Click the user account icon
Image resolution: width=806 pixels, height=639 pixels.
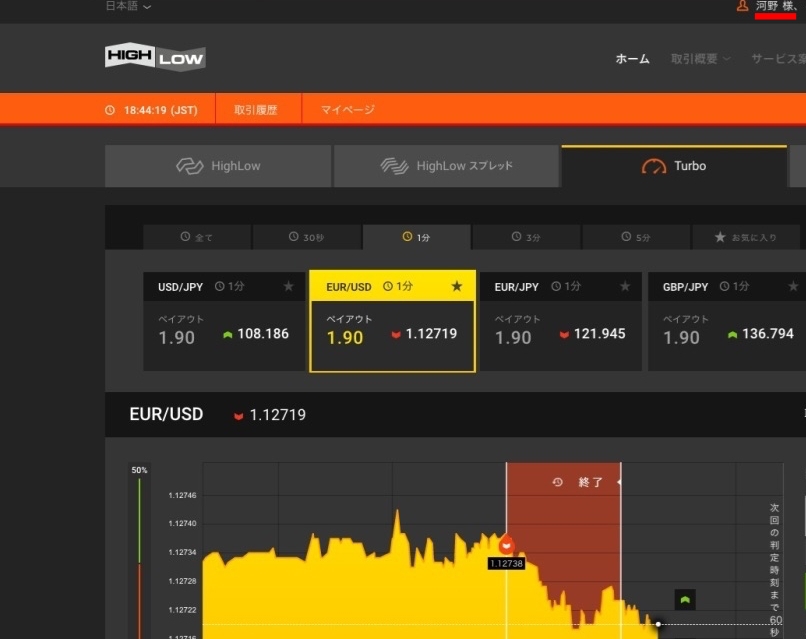click(x=742, y=6)
